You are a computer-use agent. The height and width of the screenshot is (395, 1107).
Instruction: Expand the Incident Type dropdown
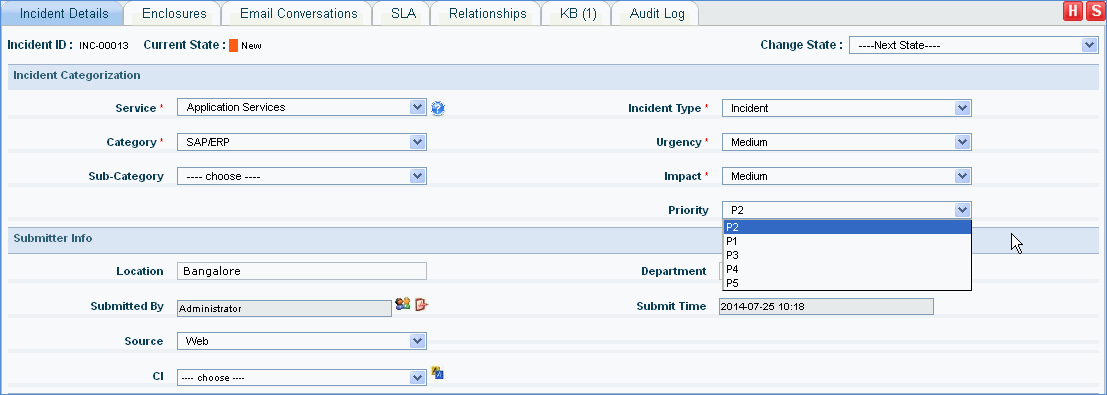click(x=846, y=108)
